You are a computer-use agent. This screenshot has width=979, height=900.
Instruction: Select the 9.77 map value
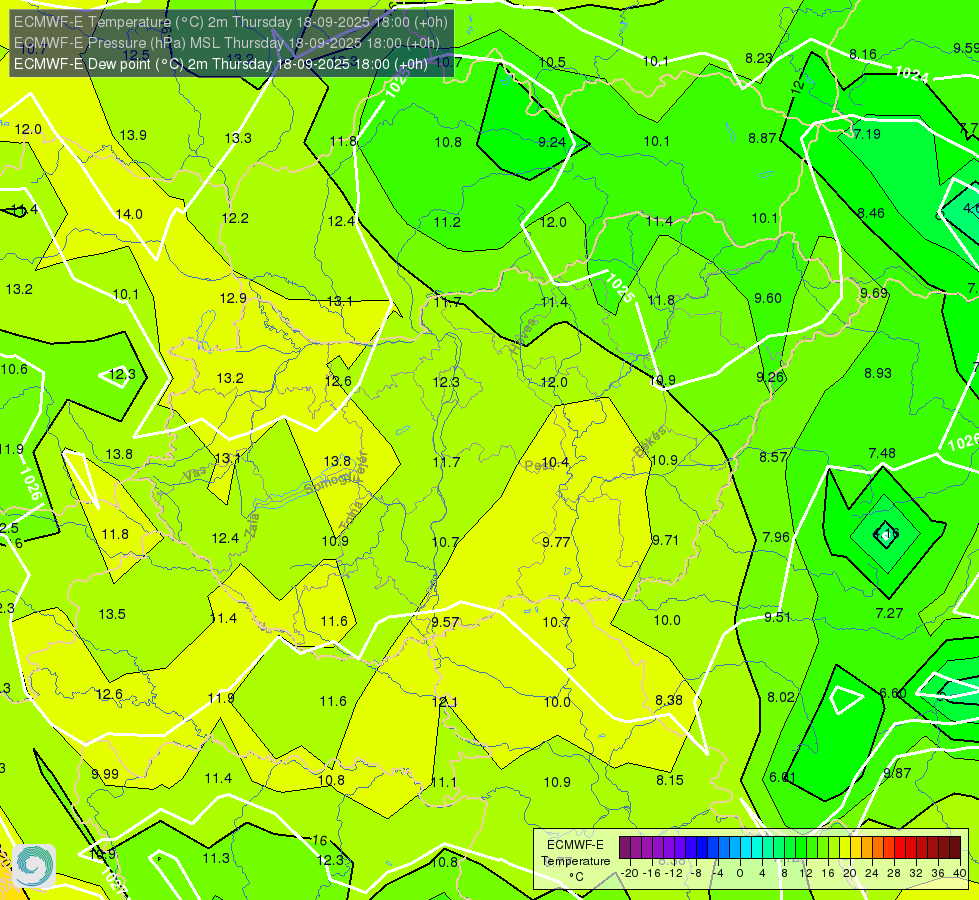coord(556,541)
